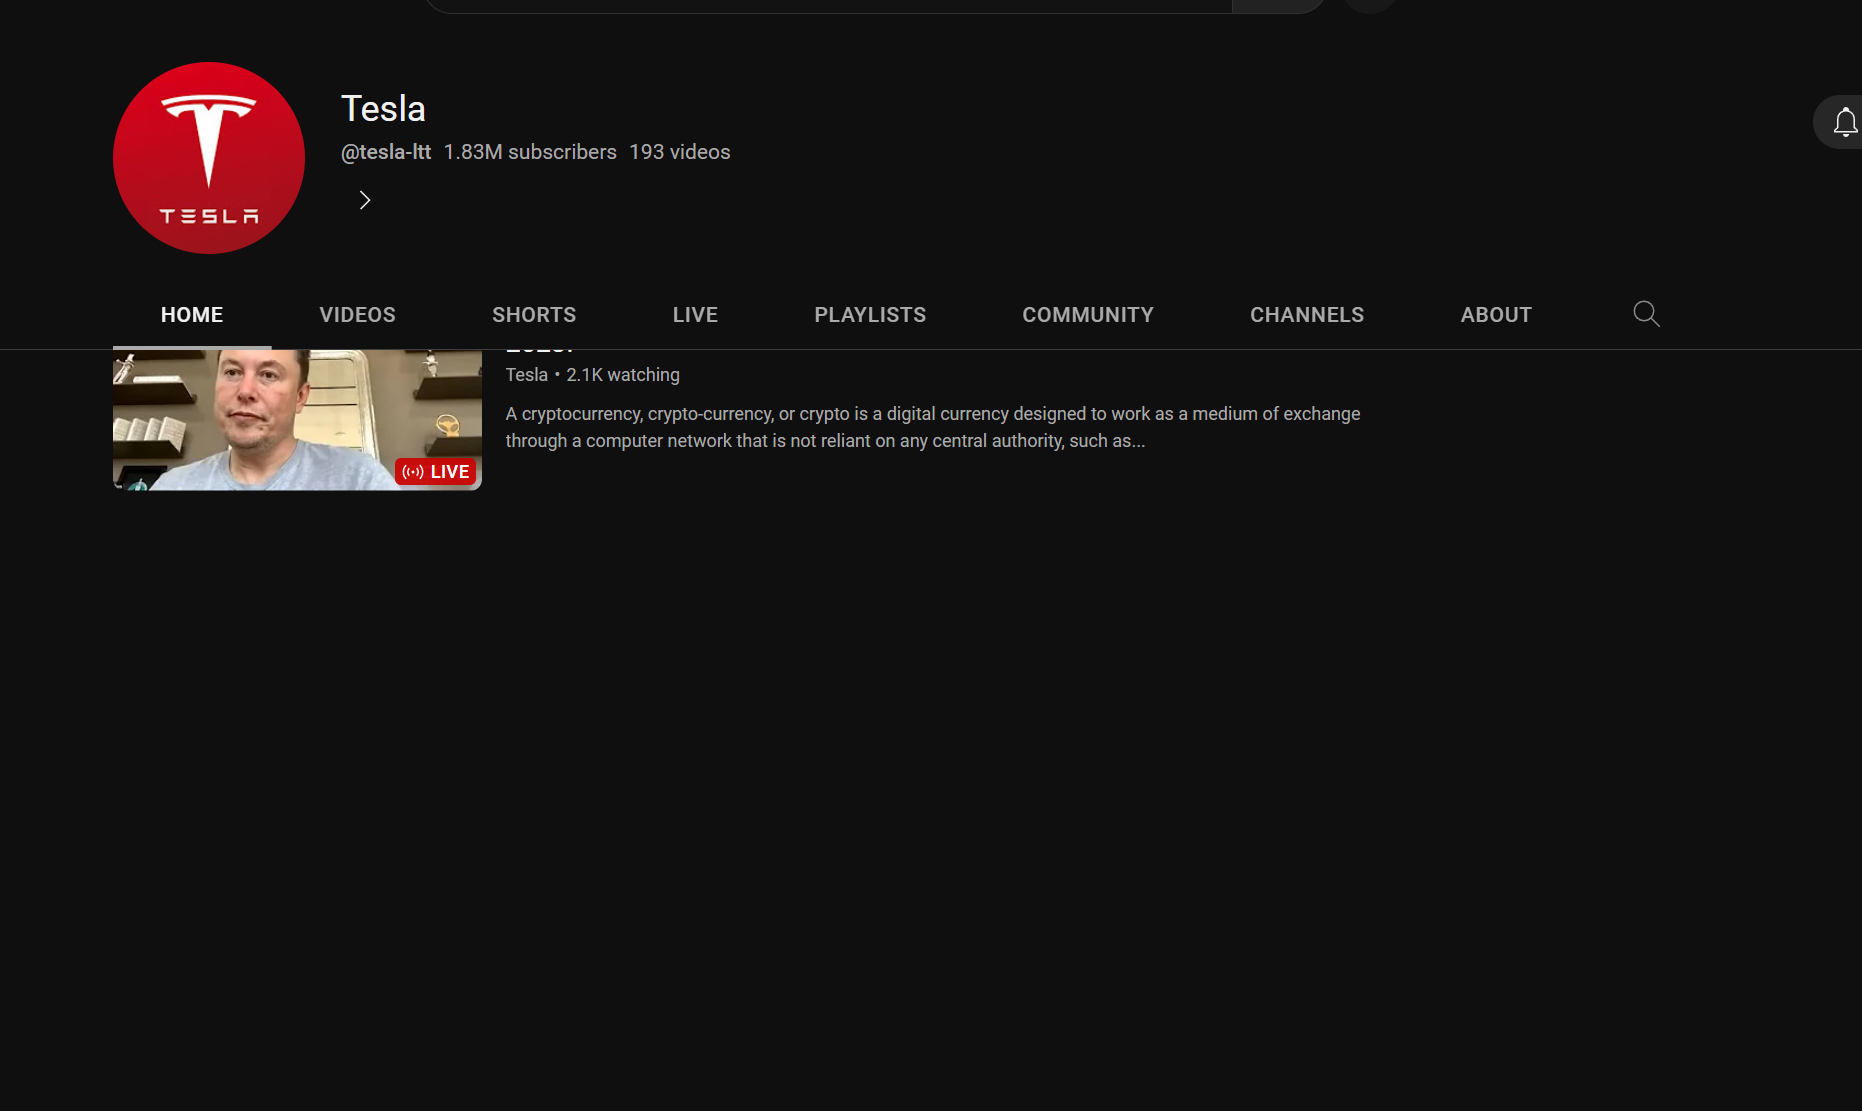Open the notification bell menu
1862x1111 pixels.
click(1844, 123)
